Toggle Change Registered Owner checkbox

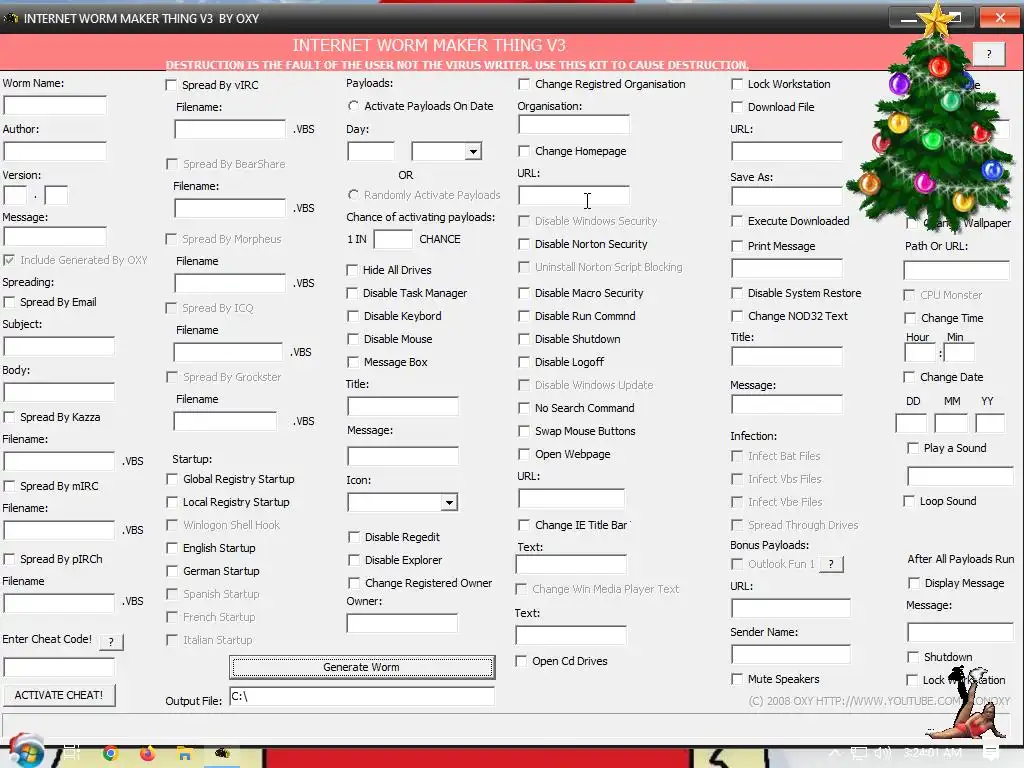pyautogui.click(x=353, y=583)
